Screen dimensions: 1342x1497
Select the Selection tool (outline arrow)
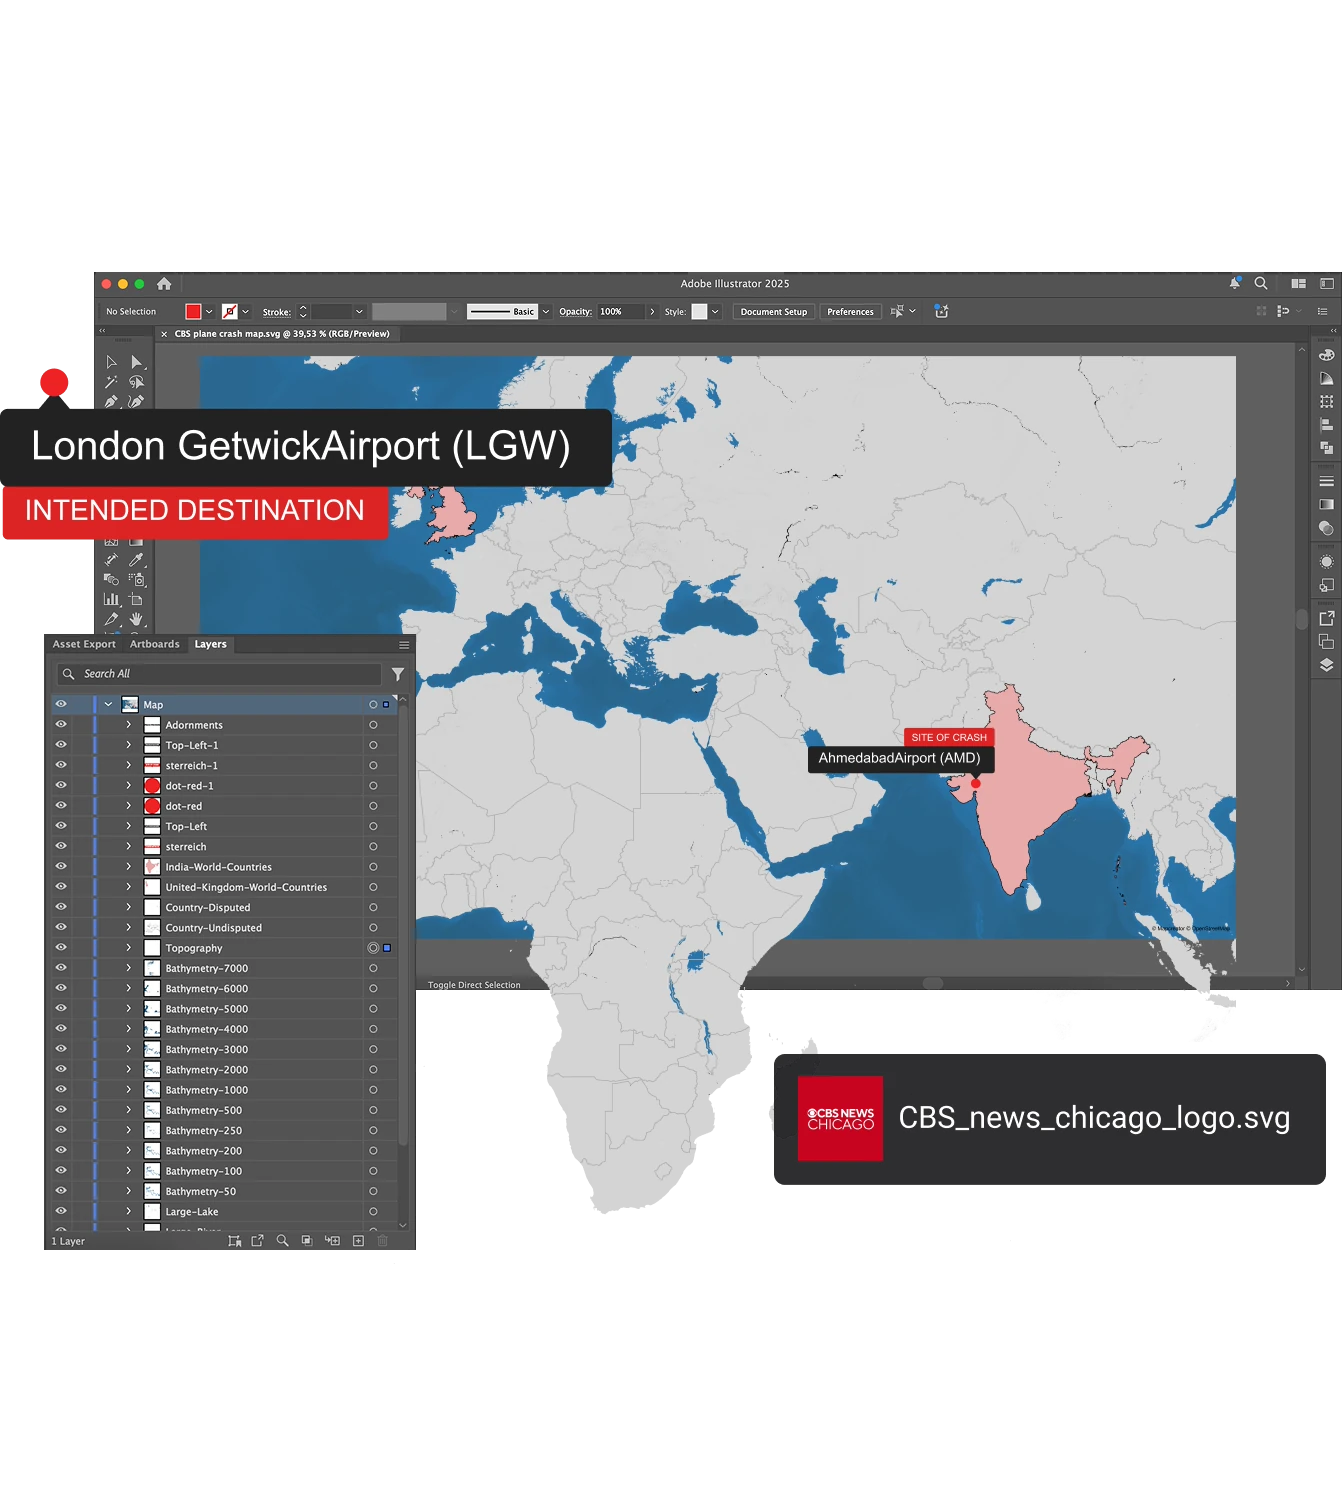coord(111,362)
